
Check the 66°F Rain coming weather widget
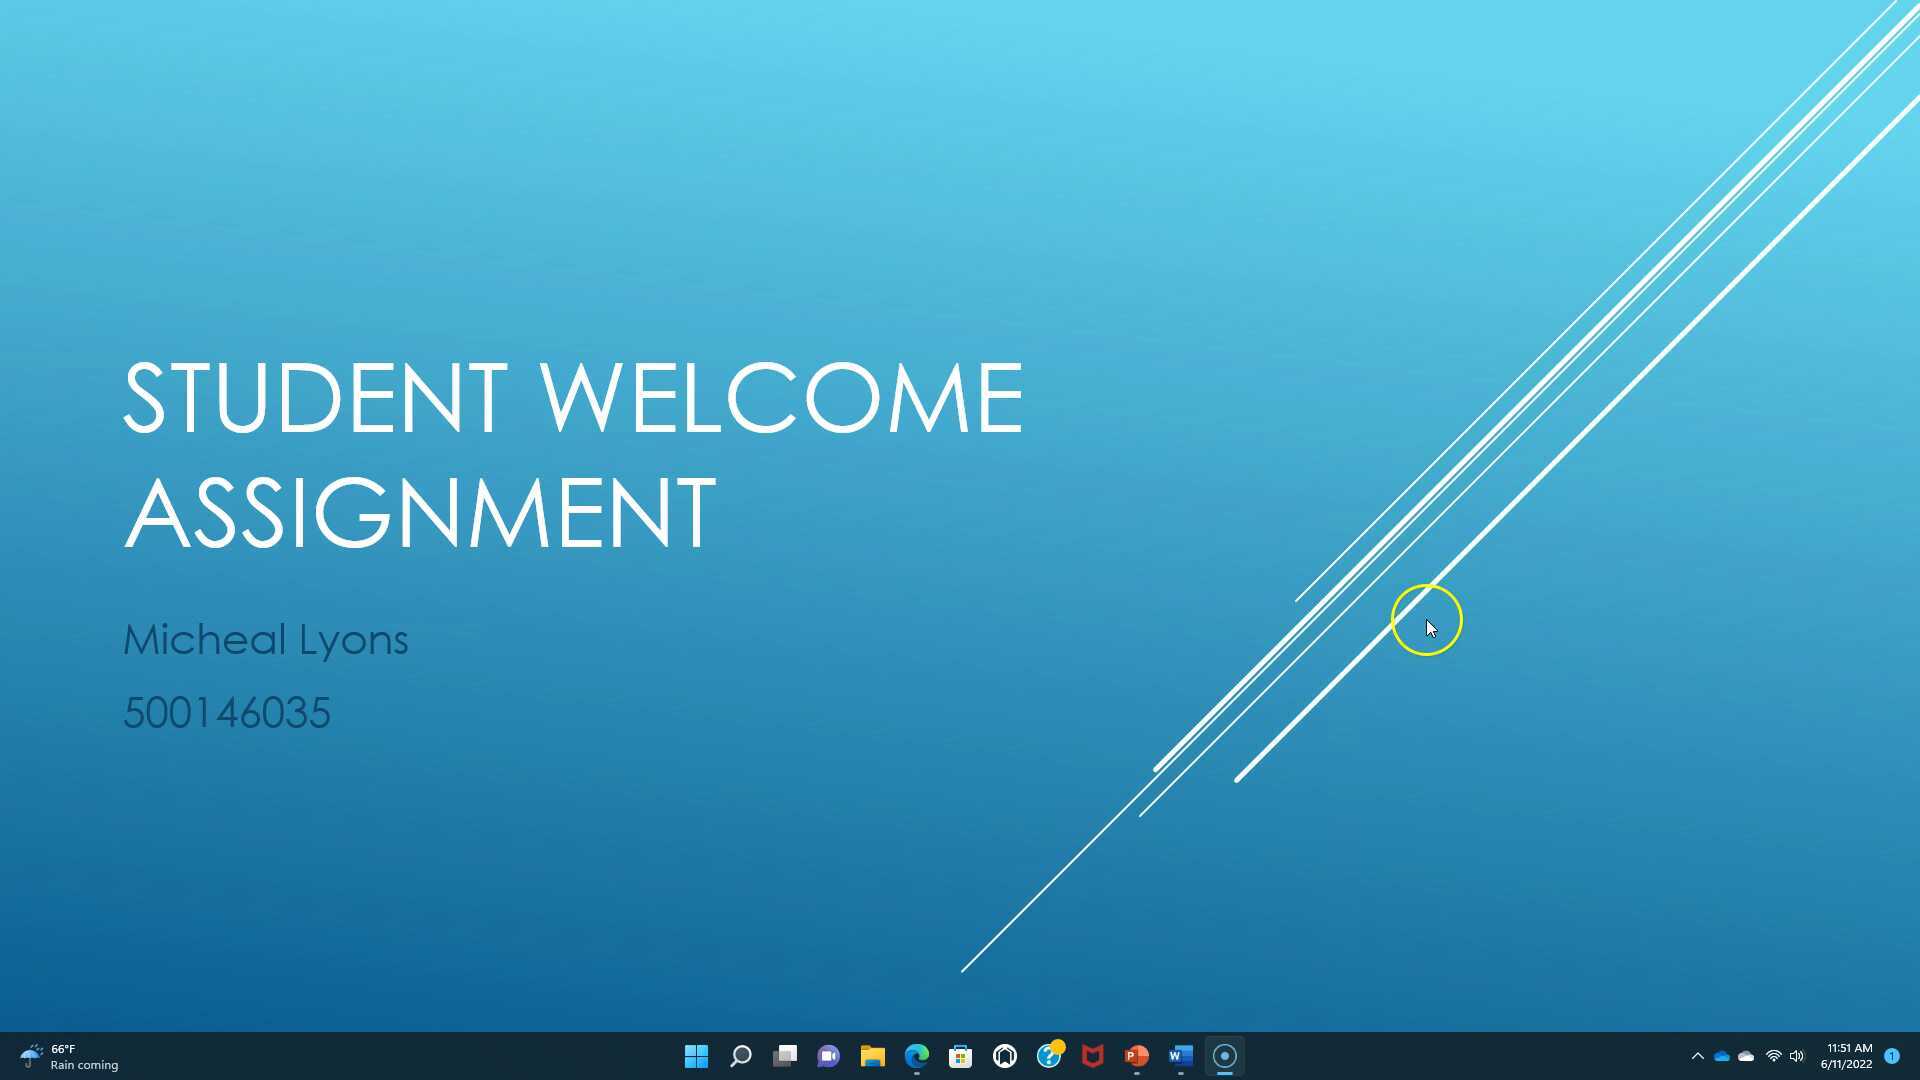coord(60,1056)
